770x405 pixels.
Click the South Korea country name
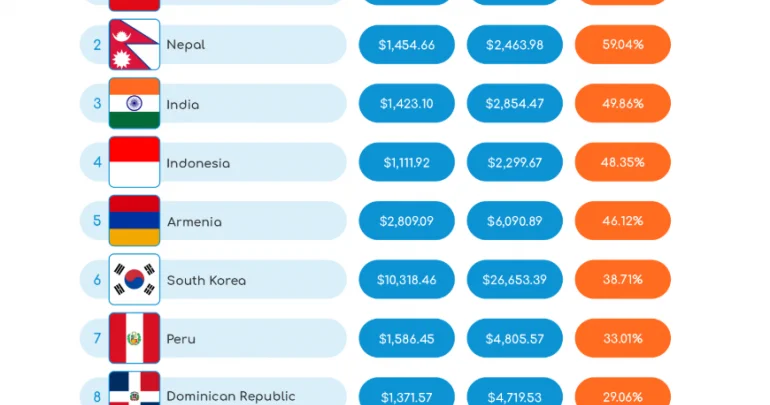pyautogui.click(x=206, y=280)
